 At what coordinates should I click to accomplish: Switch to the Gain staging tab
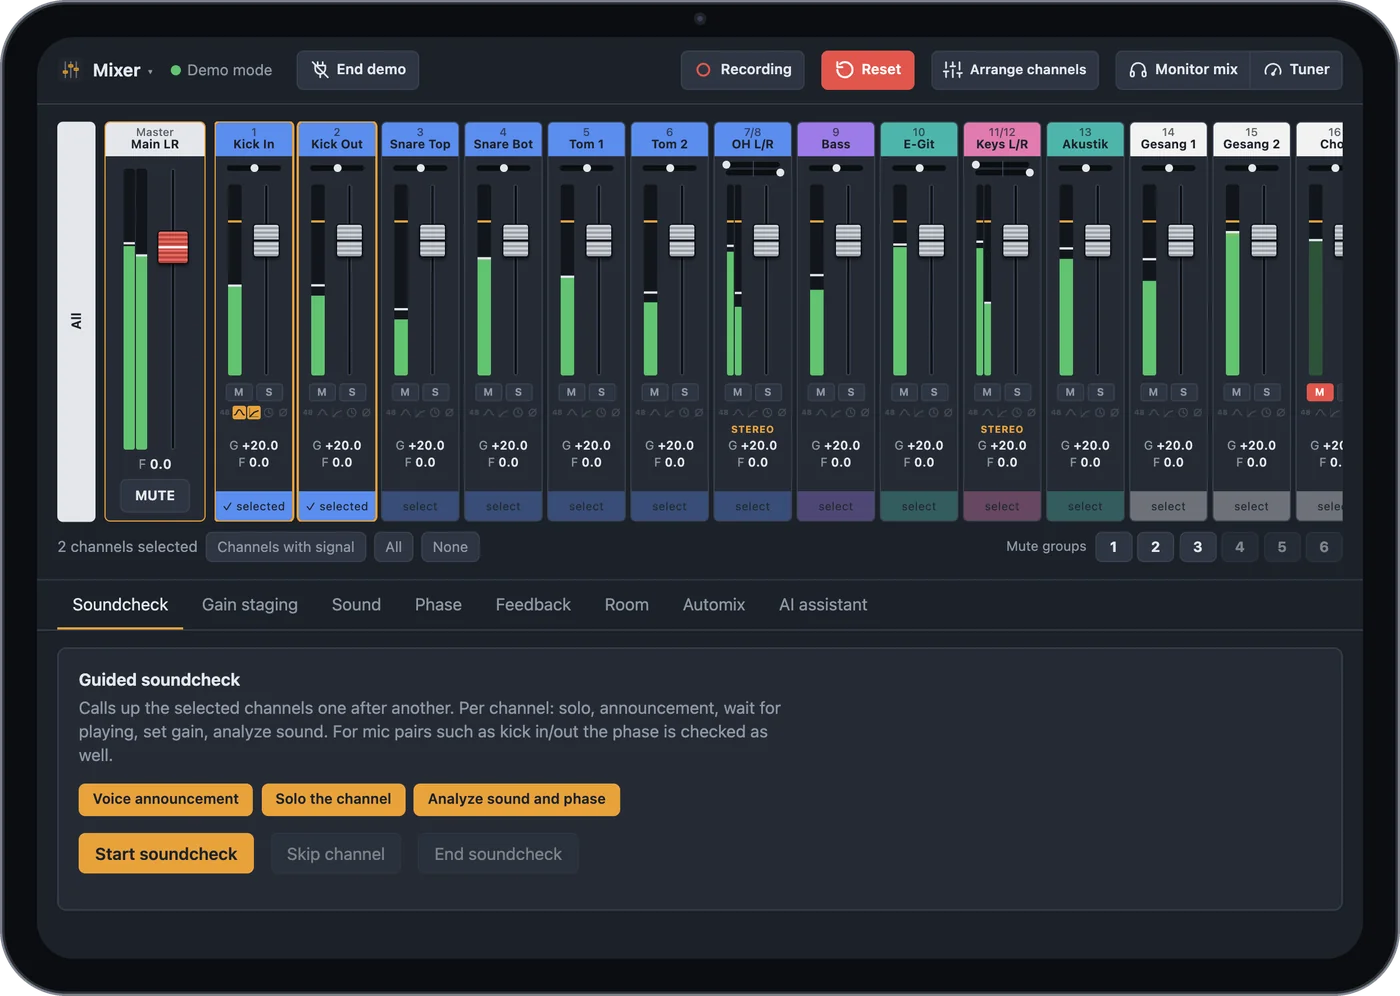[x=250, y=604]
